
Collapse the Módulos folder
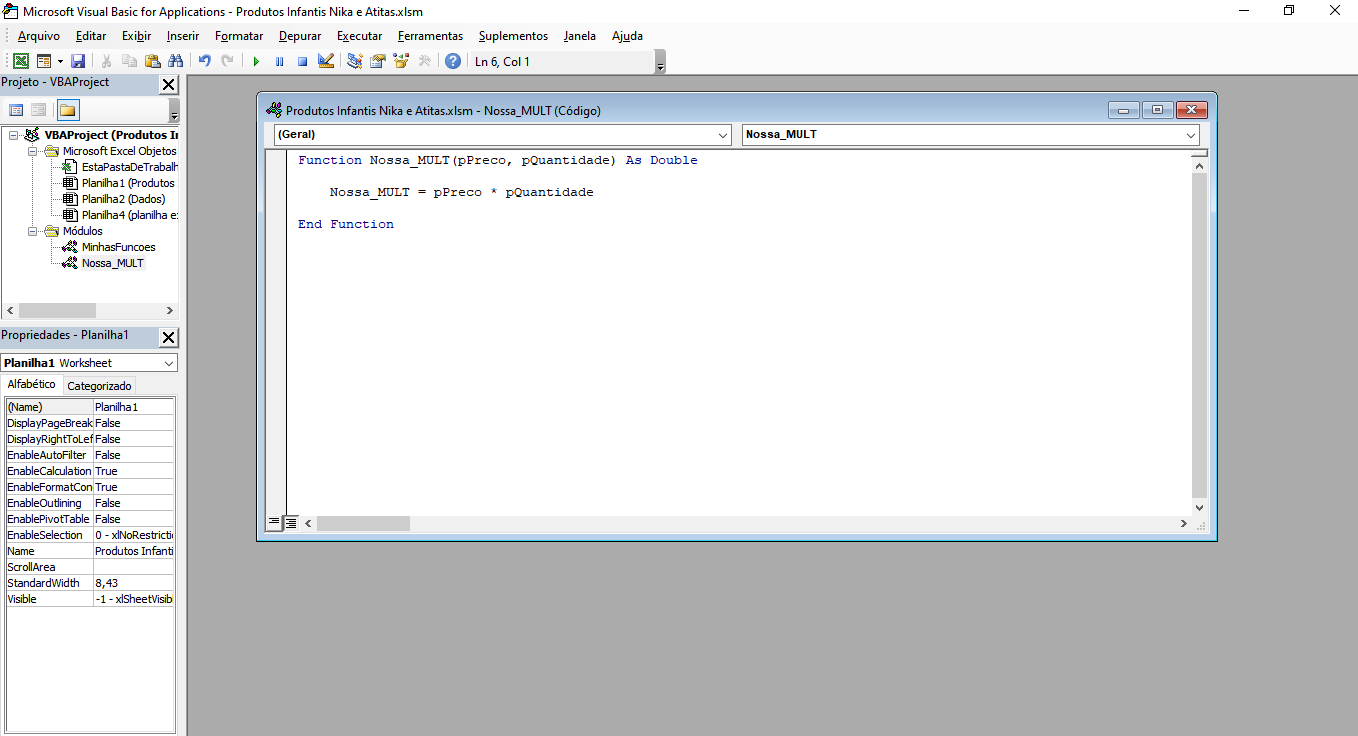(x=32, y=231)
